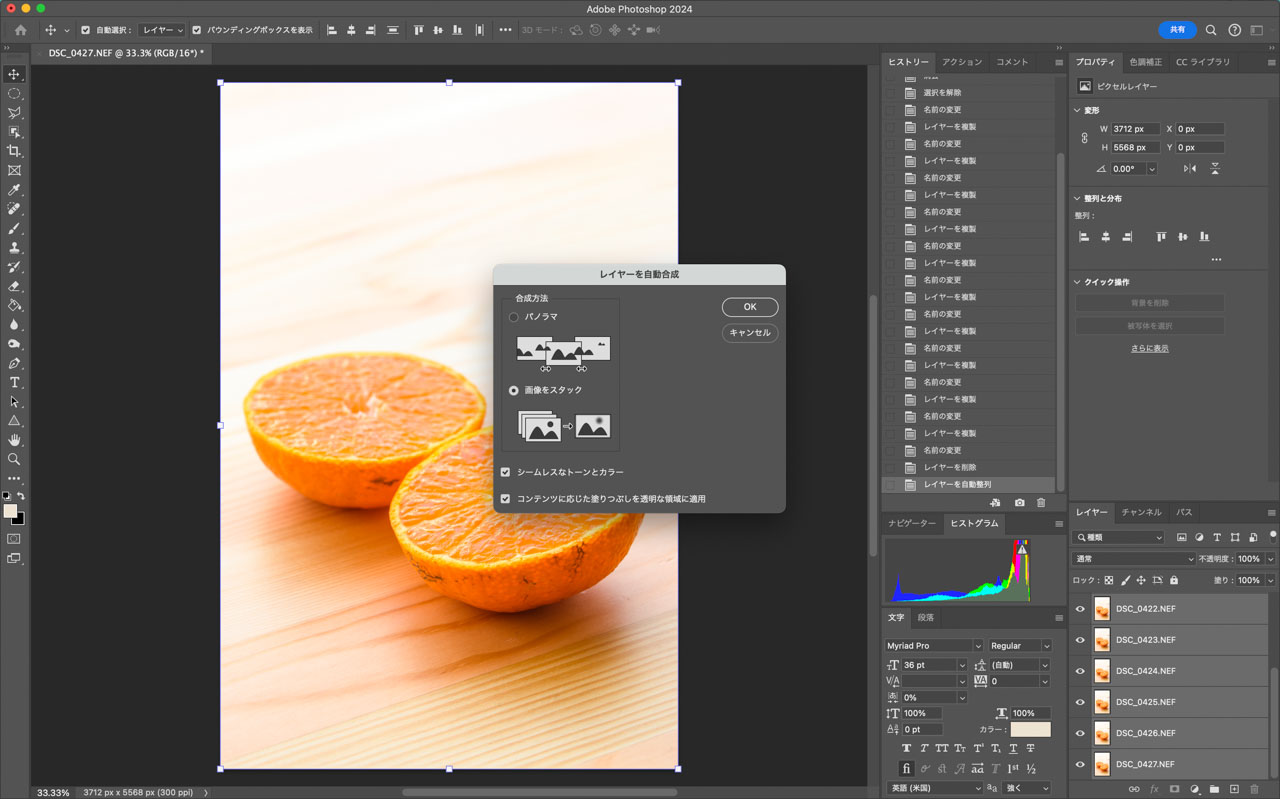Select the Zoom tool

point(14,460)
